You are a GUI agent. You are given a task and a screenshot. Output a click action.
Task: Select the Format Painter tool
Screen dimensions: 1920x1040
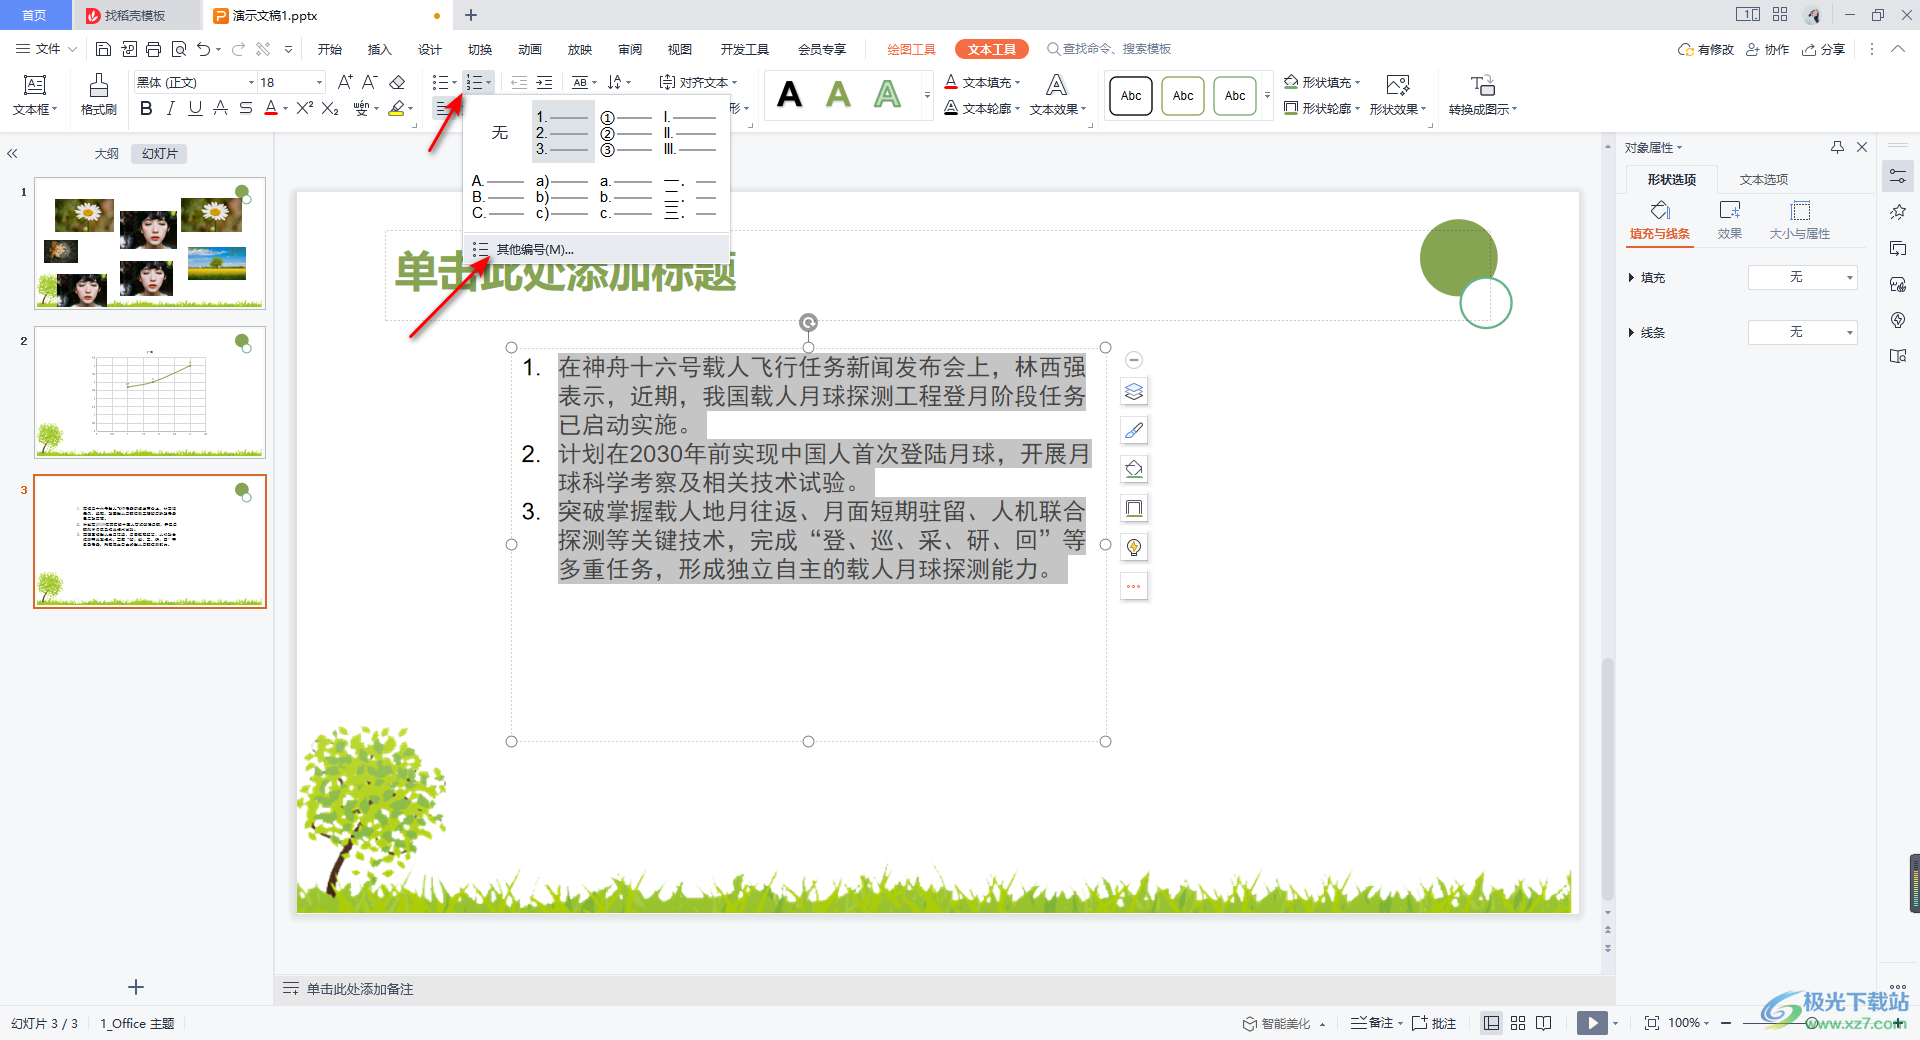pos(99,95)
